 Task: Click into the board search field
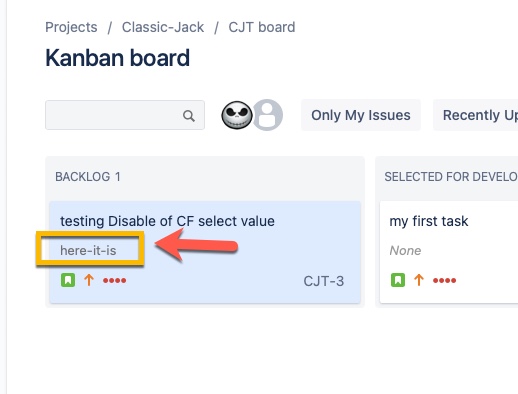[125, 115]
